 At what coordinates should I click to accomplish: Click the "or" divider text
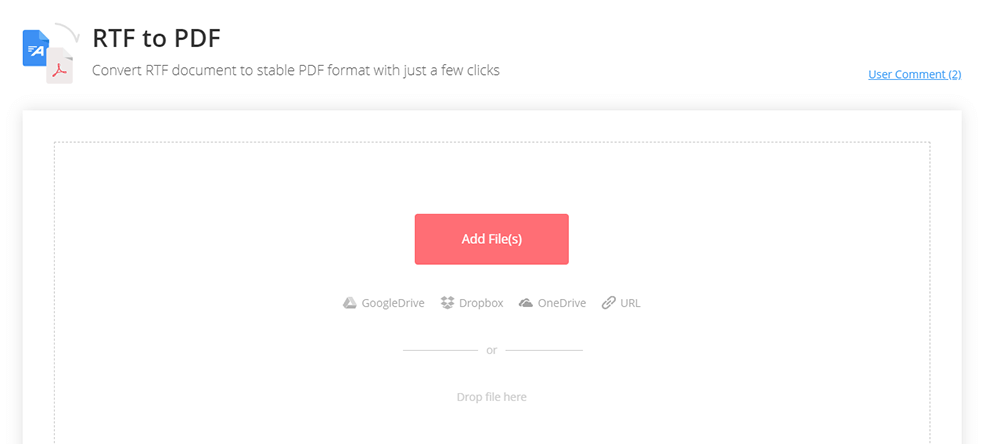point(491,350)
